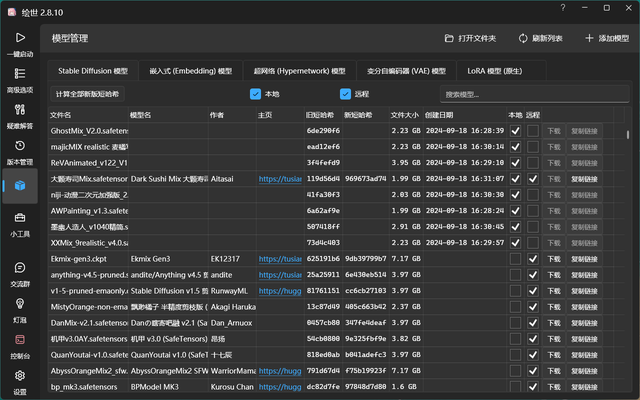Image resolution: width=640 pixels, height=400 pixels.
Task: Click 下载 button for Ekmix-gen3.ckpt row
Action: pos(553,258)
